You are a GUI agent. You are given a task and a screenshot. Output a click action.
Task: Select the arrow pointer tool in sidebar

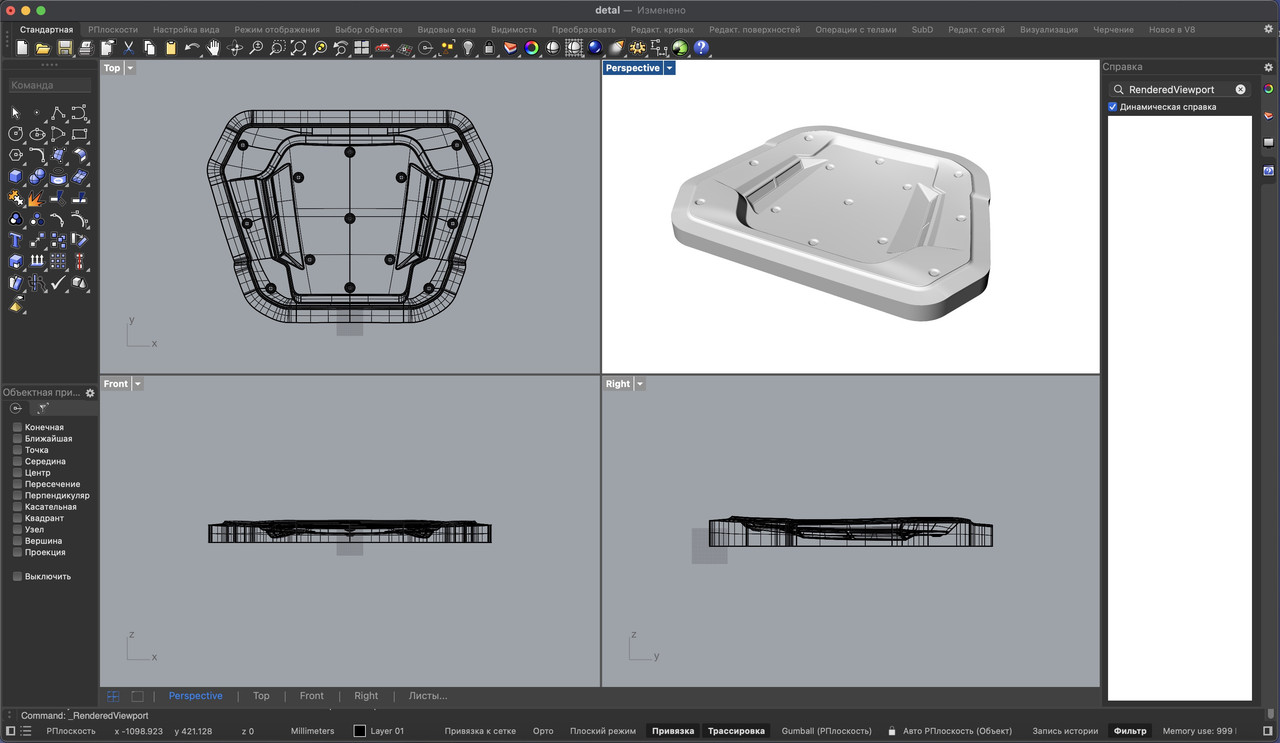(x=16, y=113)
